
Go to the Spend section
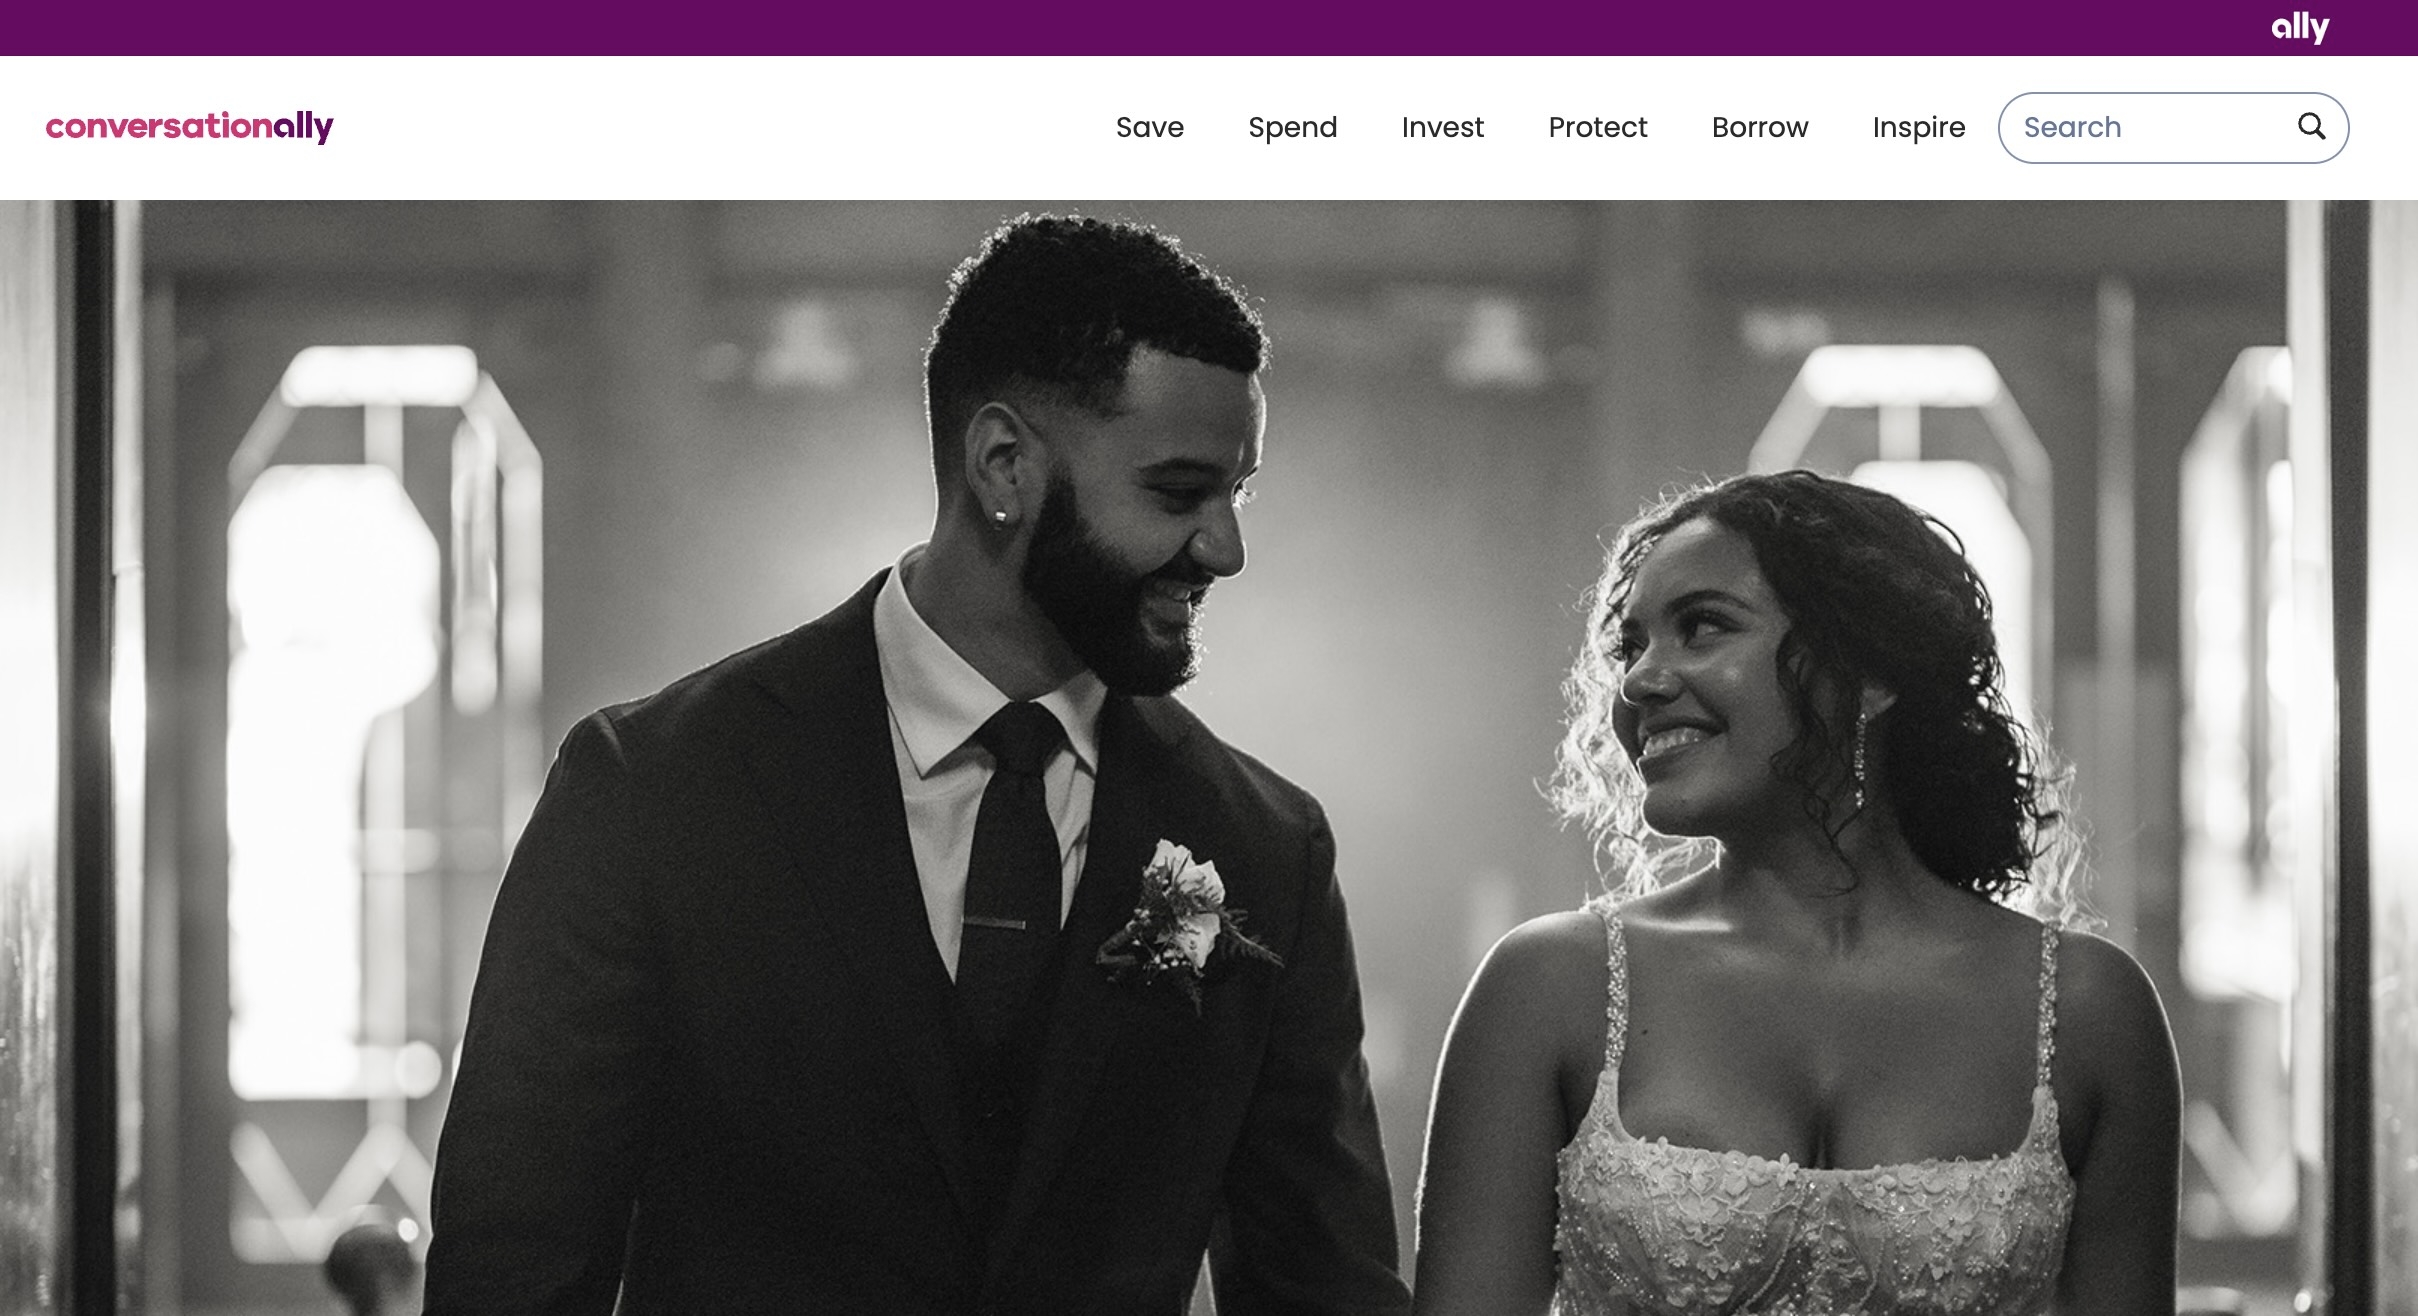coord(1293,128)
